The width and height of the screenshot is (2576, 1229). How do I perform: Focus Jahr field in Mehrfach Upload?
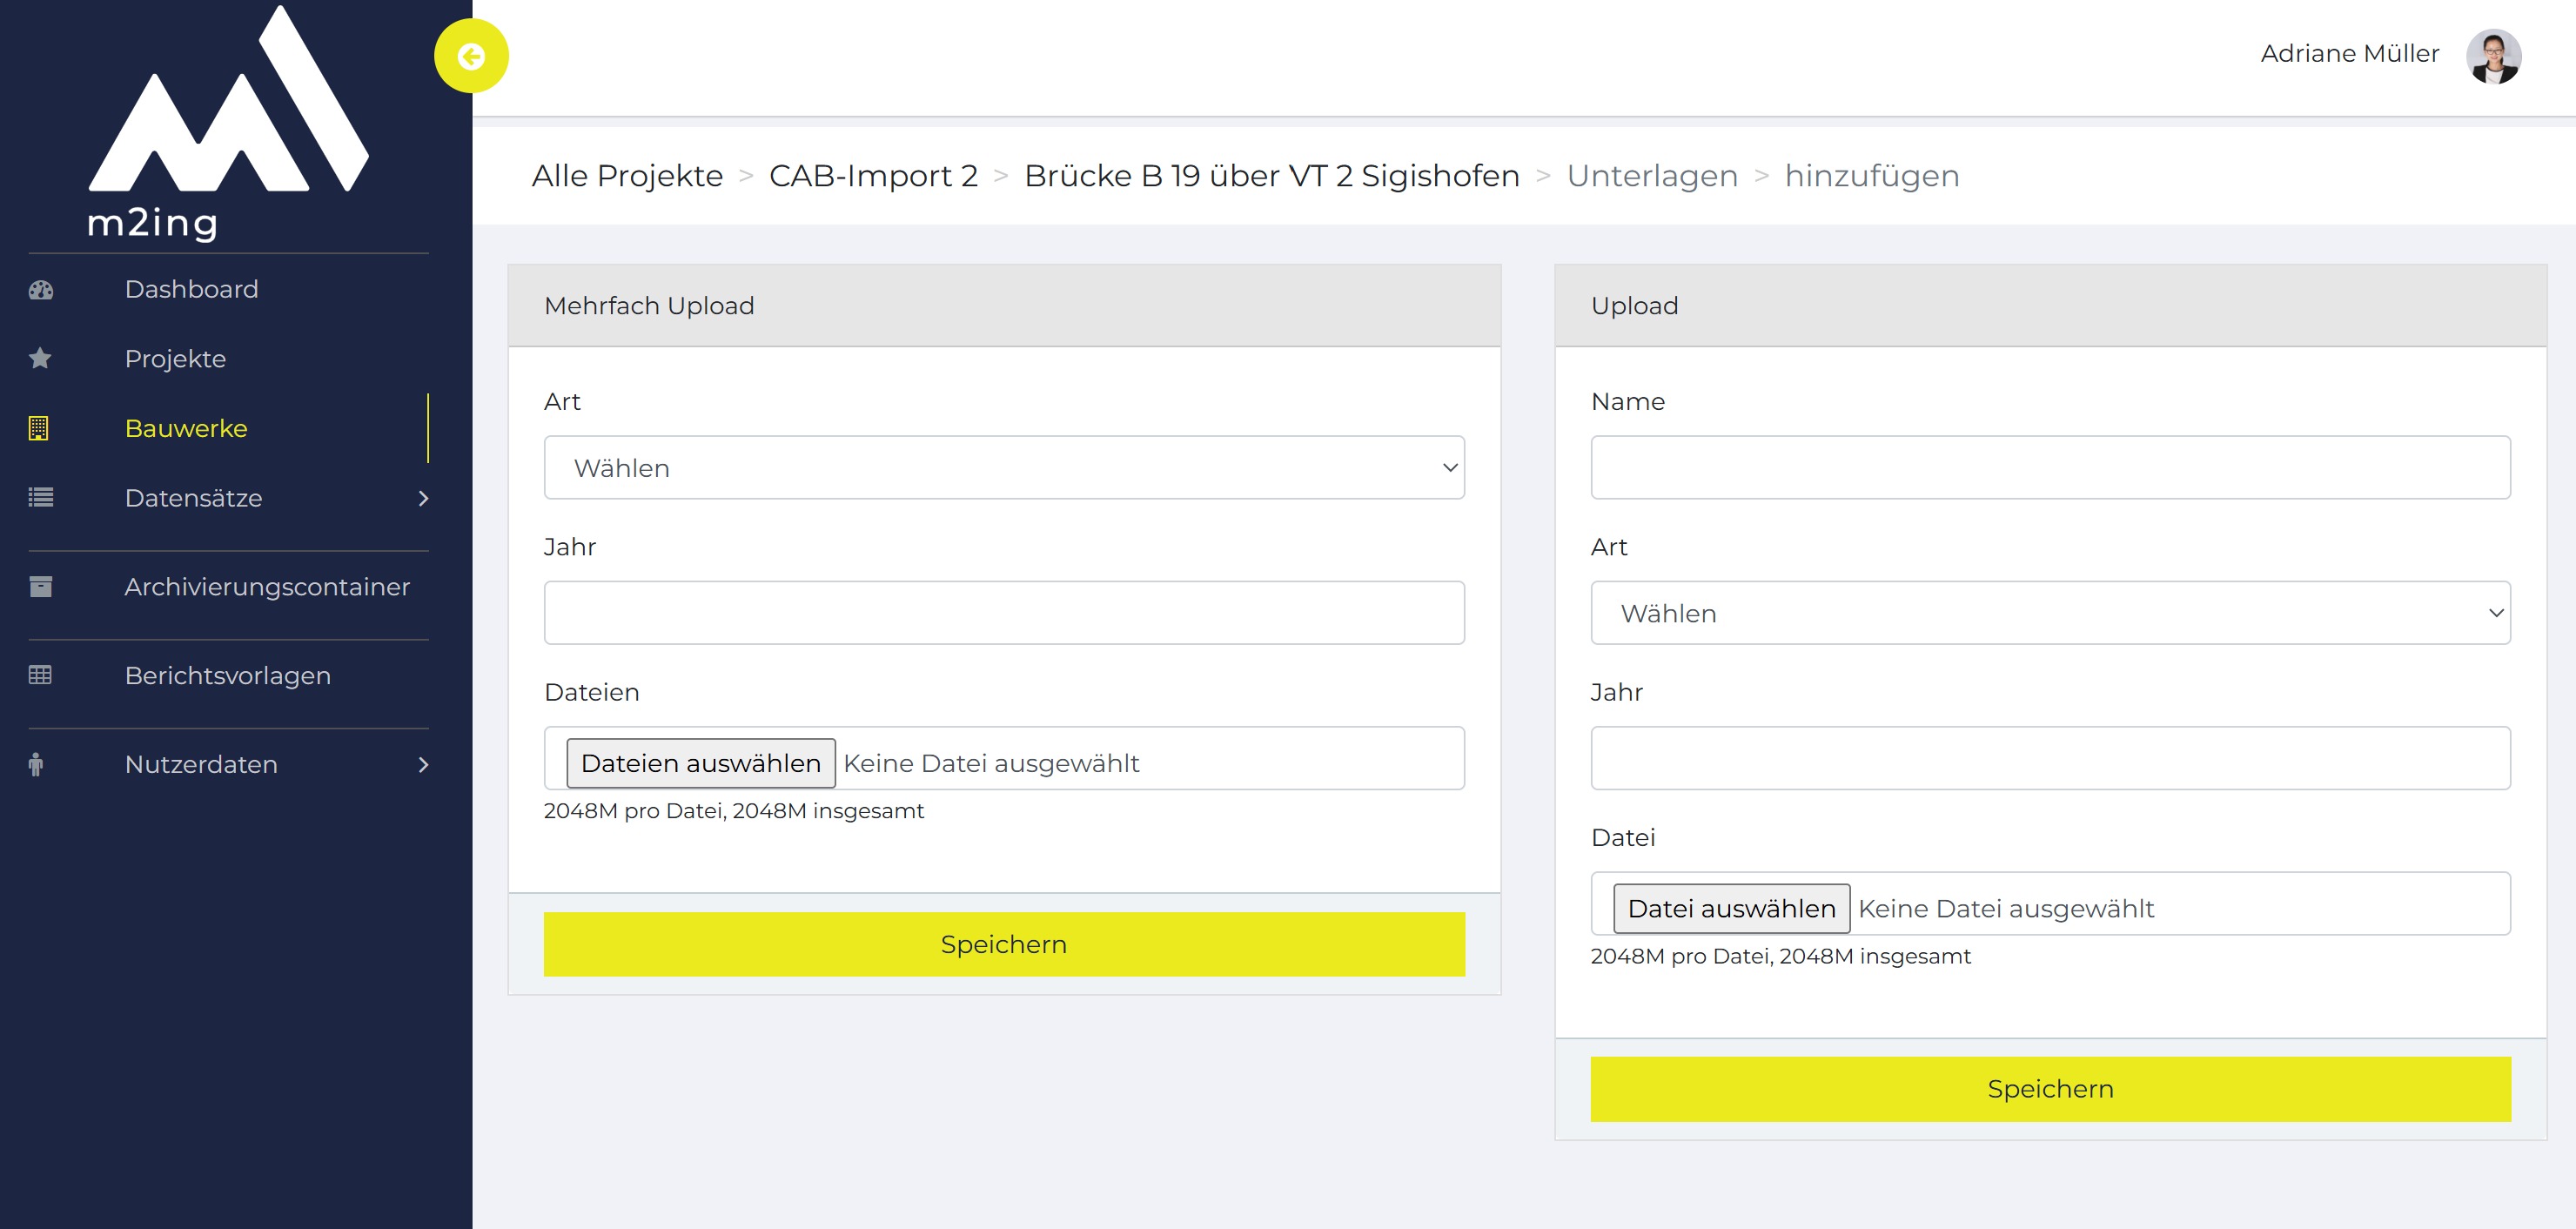click(x=1004, y=612)
